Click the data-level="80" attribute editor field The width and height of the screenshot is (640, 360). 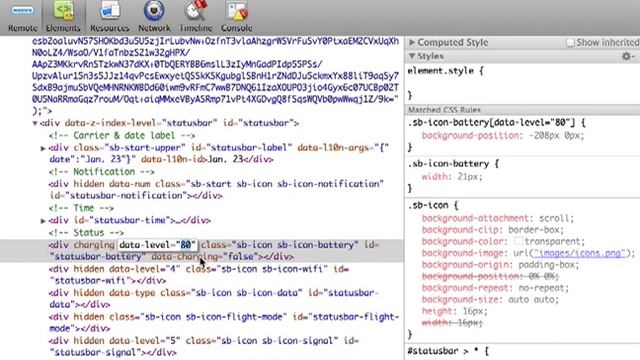[158, 245]
